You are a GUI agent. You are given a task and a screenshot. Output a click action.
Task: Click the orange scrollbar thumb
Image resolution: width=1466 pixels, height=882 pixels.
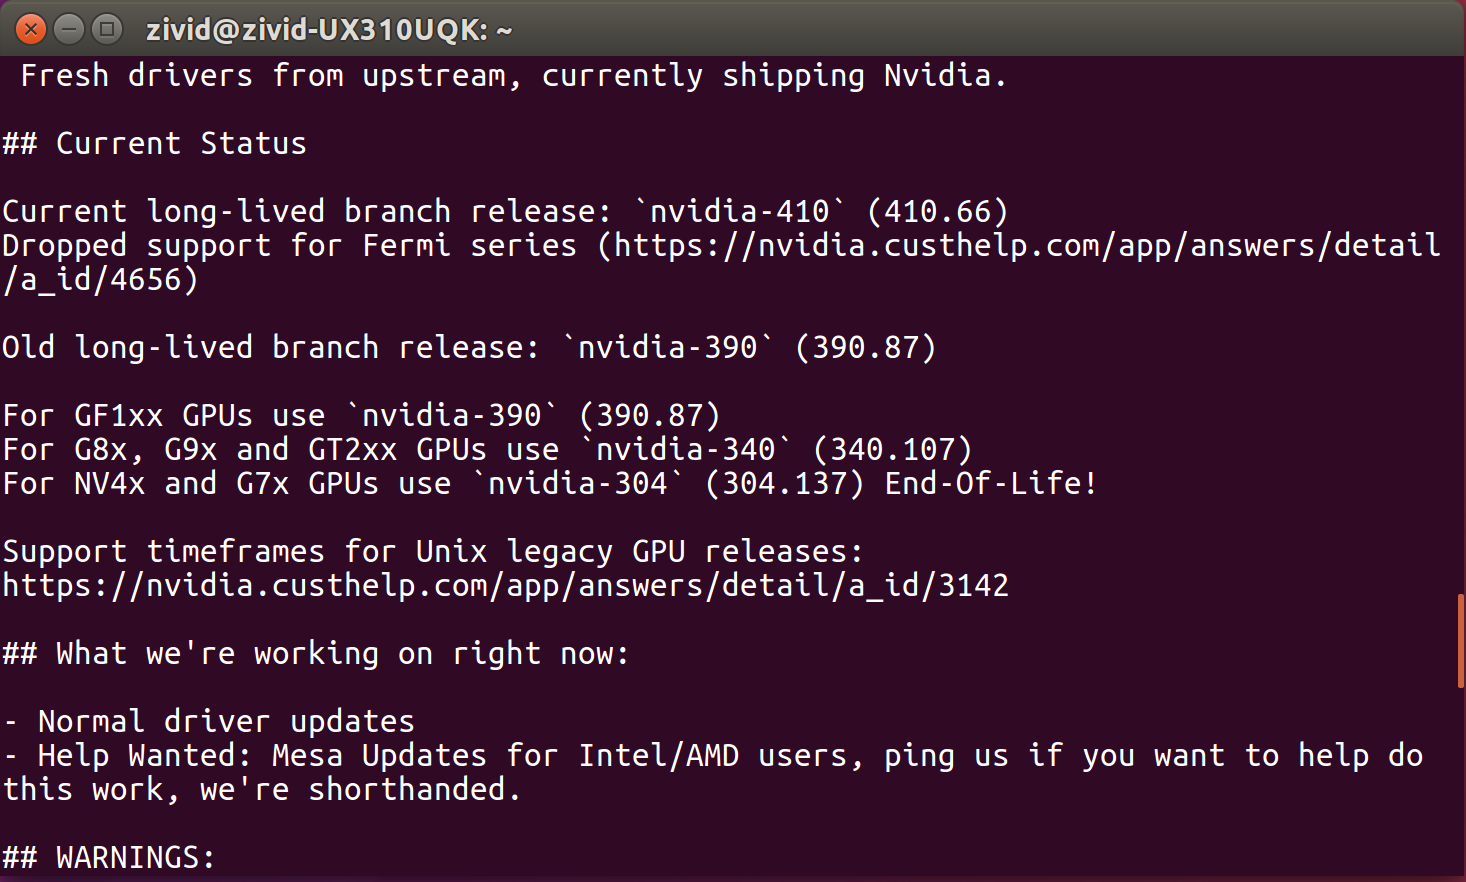[1461, 640]
